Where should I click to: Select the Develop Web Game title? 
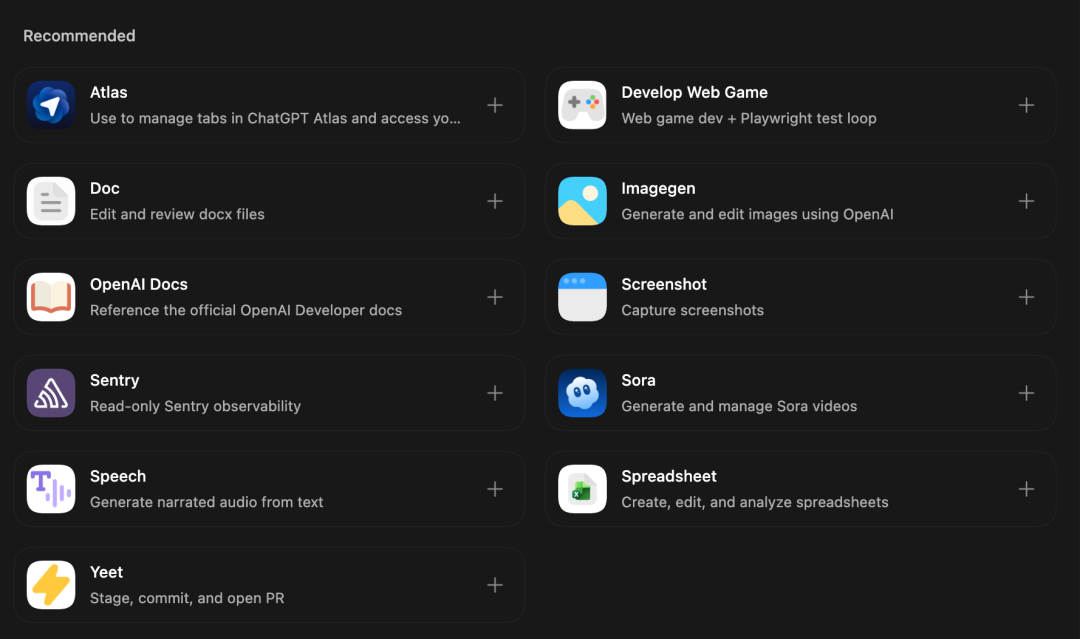[694, 92]
